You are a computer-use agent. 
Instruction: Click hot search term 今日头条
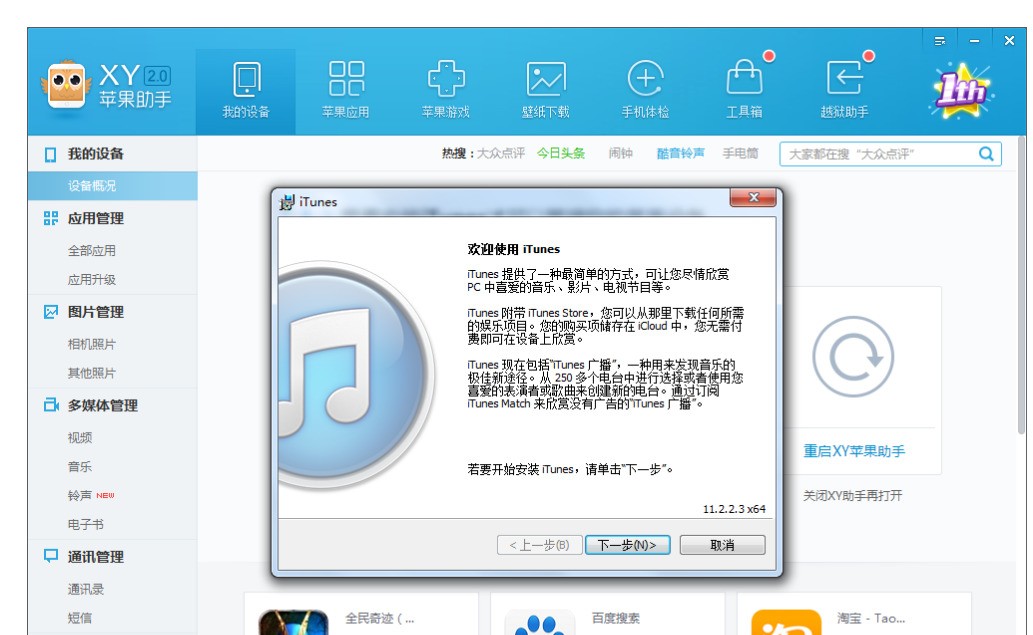tap(561, 153)
